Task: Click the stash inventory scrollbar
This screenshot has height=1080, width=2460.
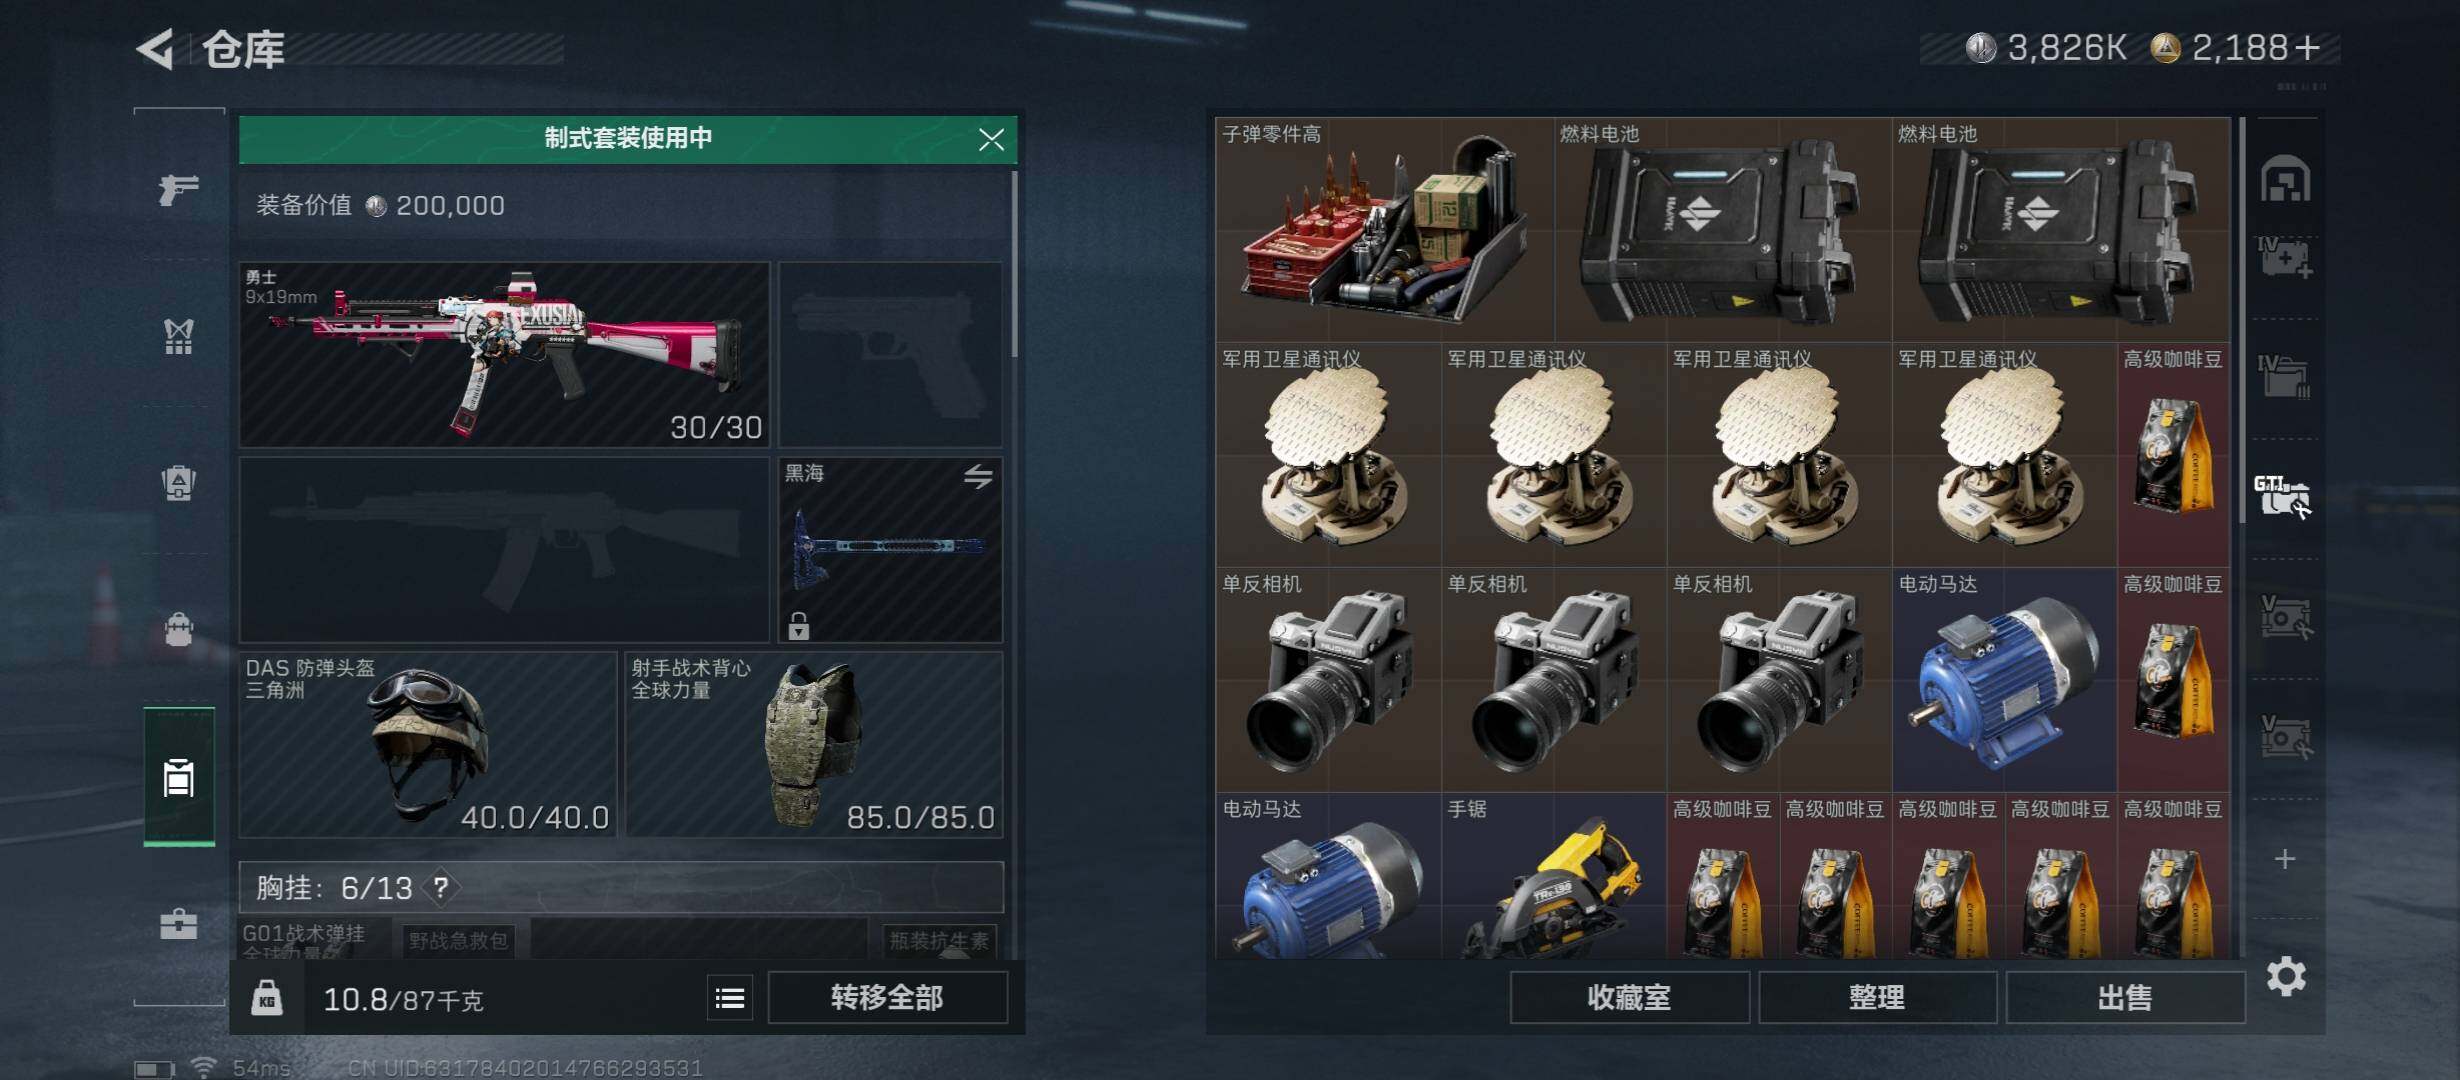Action: (2242, 320)
